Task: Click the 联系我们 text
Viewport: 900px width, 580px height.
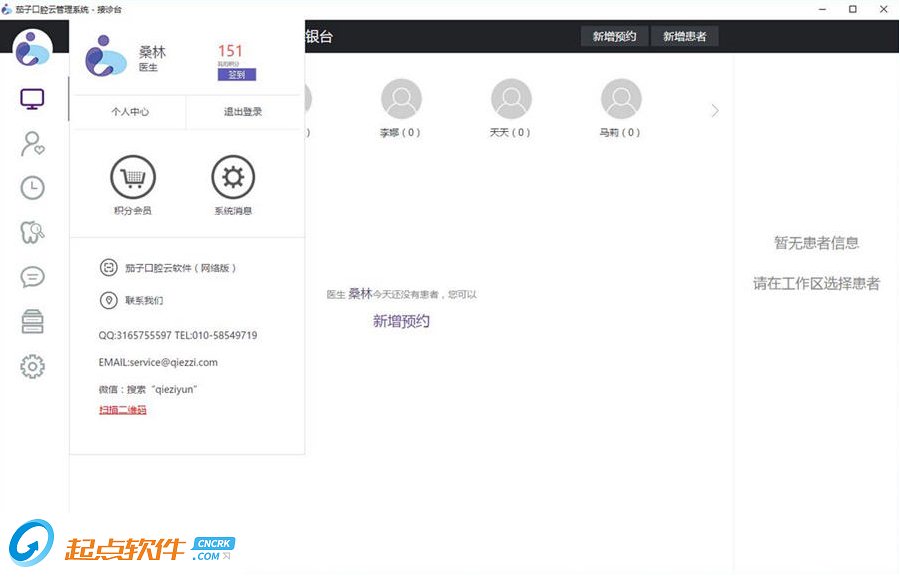Action: pyautogui.click(x=144, y=300)
